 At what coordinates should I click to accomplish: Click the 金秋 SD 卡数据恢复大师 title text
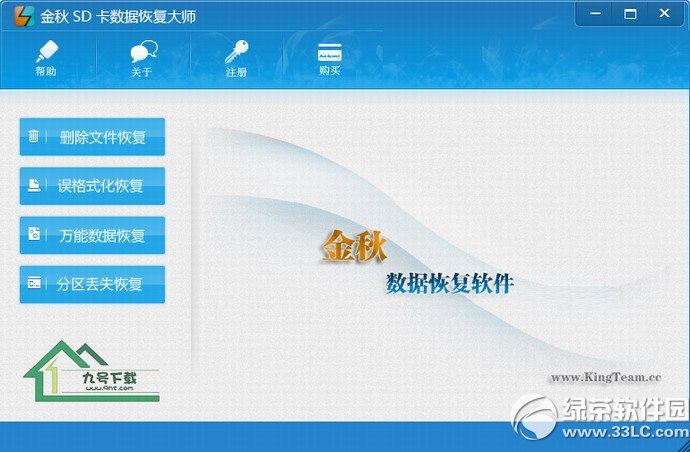pos(118,17)
